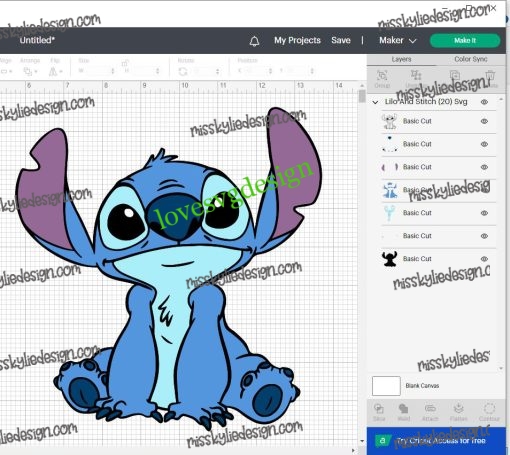Click the lock aspect ratio icon by Size
The height and width of the screenshot is (455, 510).
point(125,63)
